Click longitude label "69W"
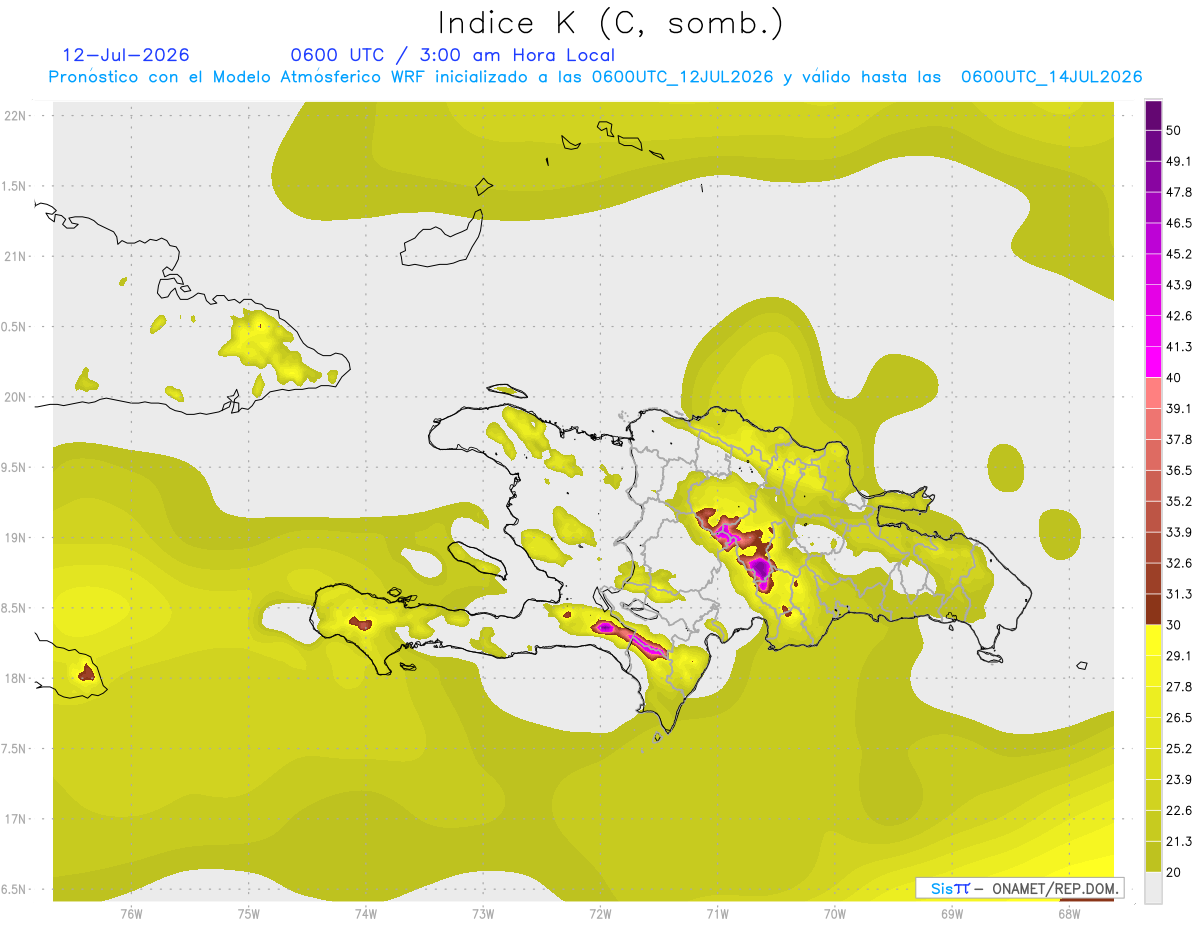 click(x=951, y=913)
